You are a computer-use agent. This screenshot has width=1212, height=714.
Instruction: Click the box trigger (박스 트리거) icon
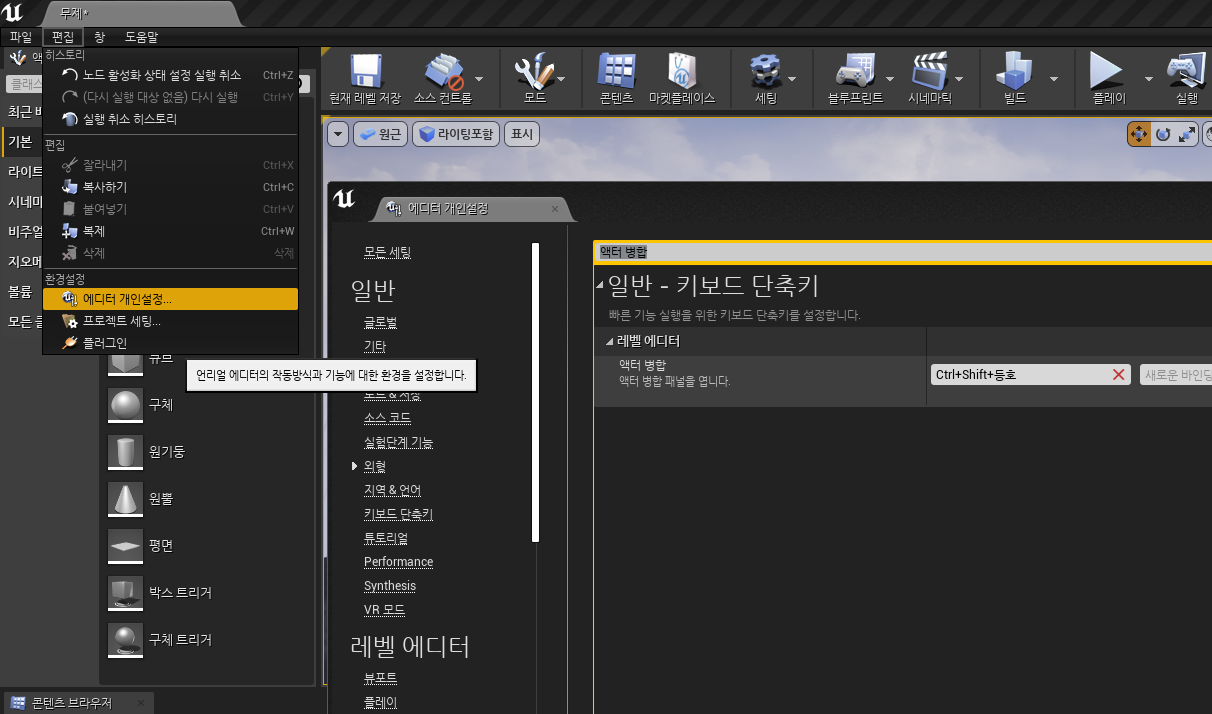125,592
